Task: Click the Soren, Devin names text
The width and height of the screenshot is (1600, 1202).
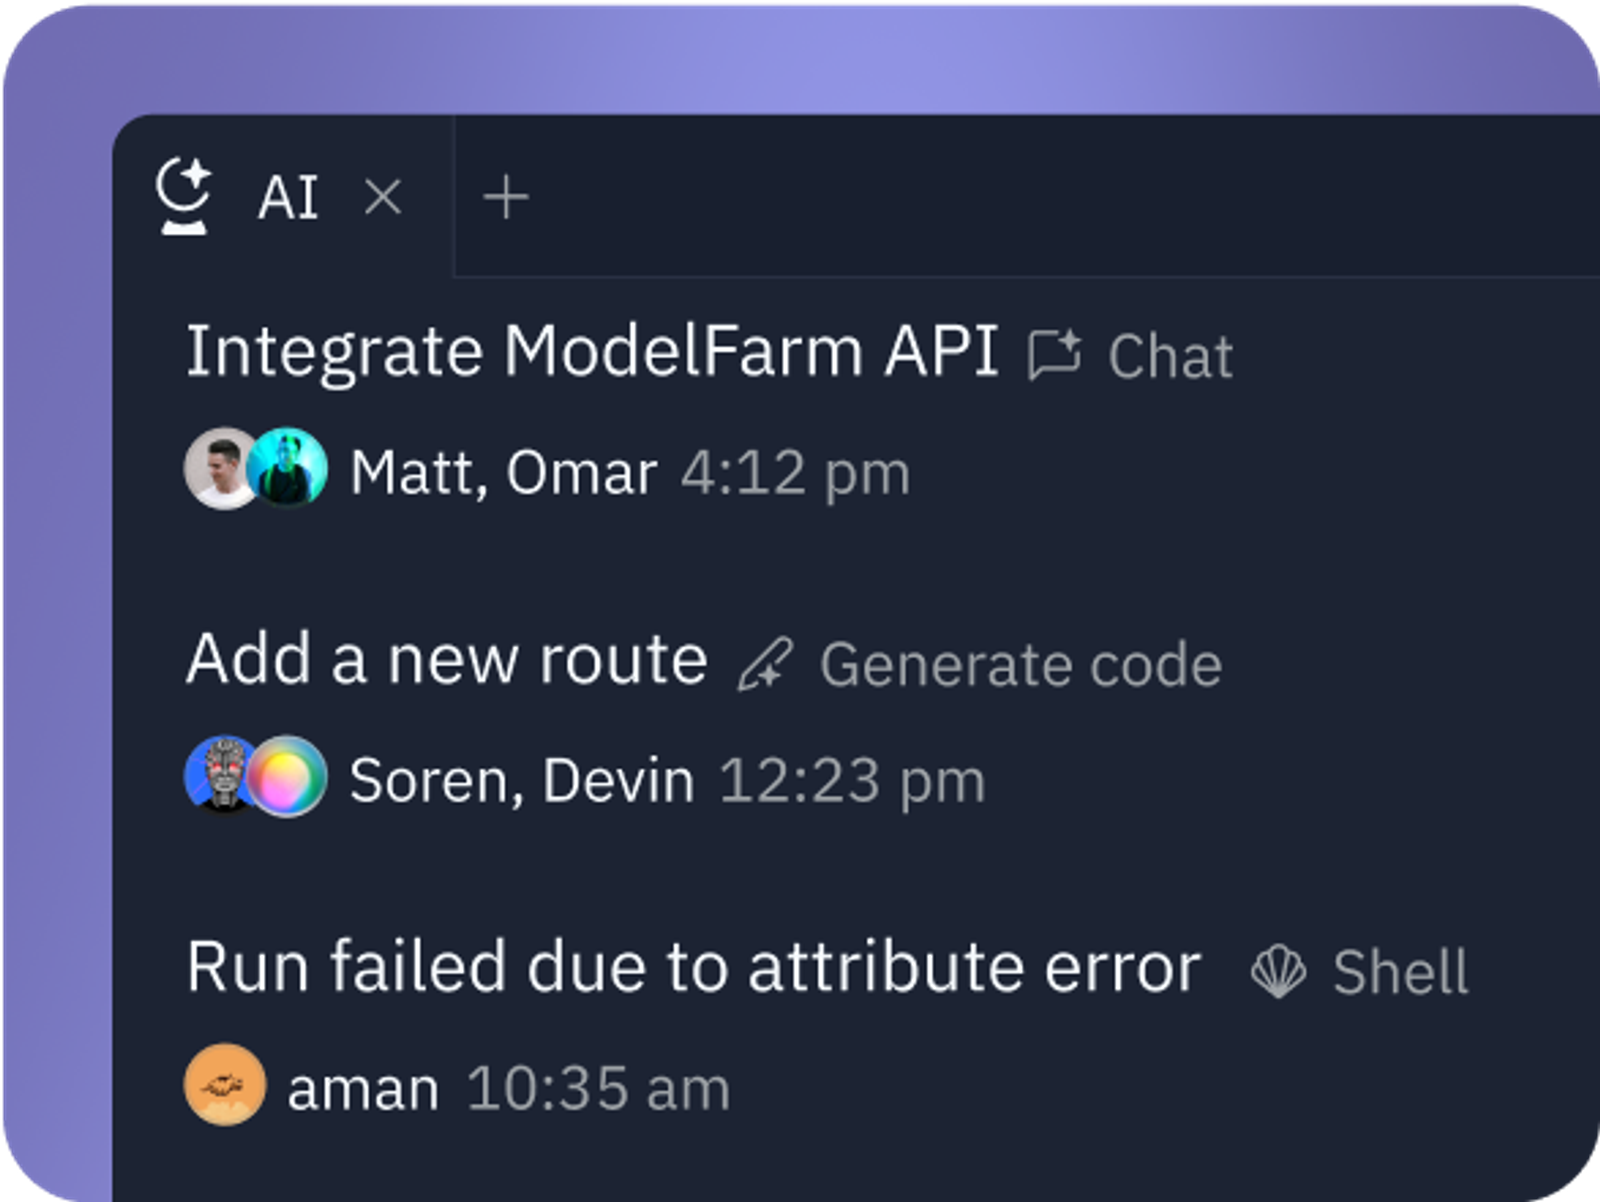Action: (521, 781)
